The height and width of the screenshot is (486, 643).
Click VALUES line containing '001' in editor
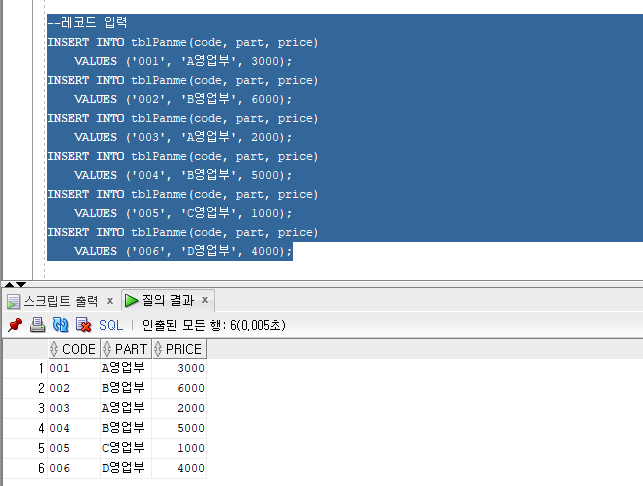[x=183, y=61]
